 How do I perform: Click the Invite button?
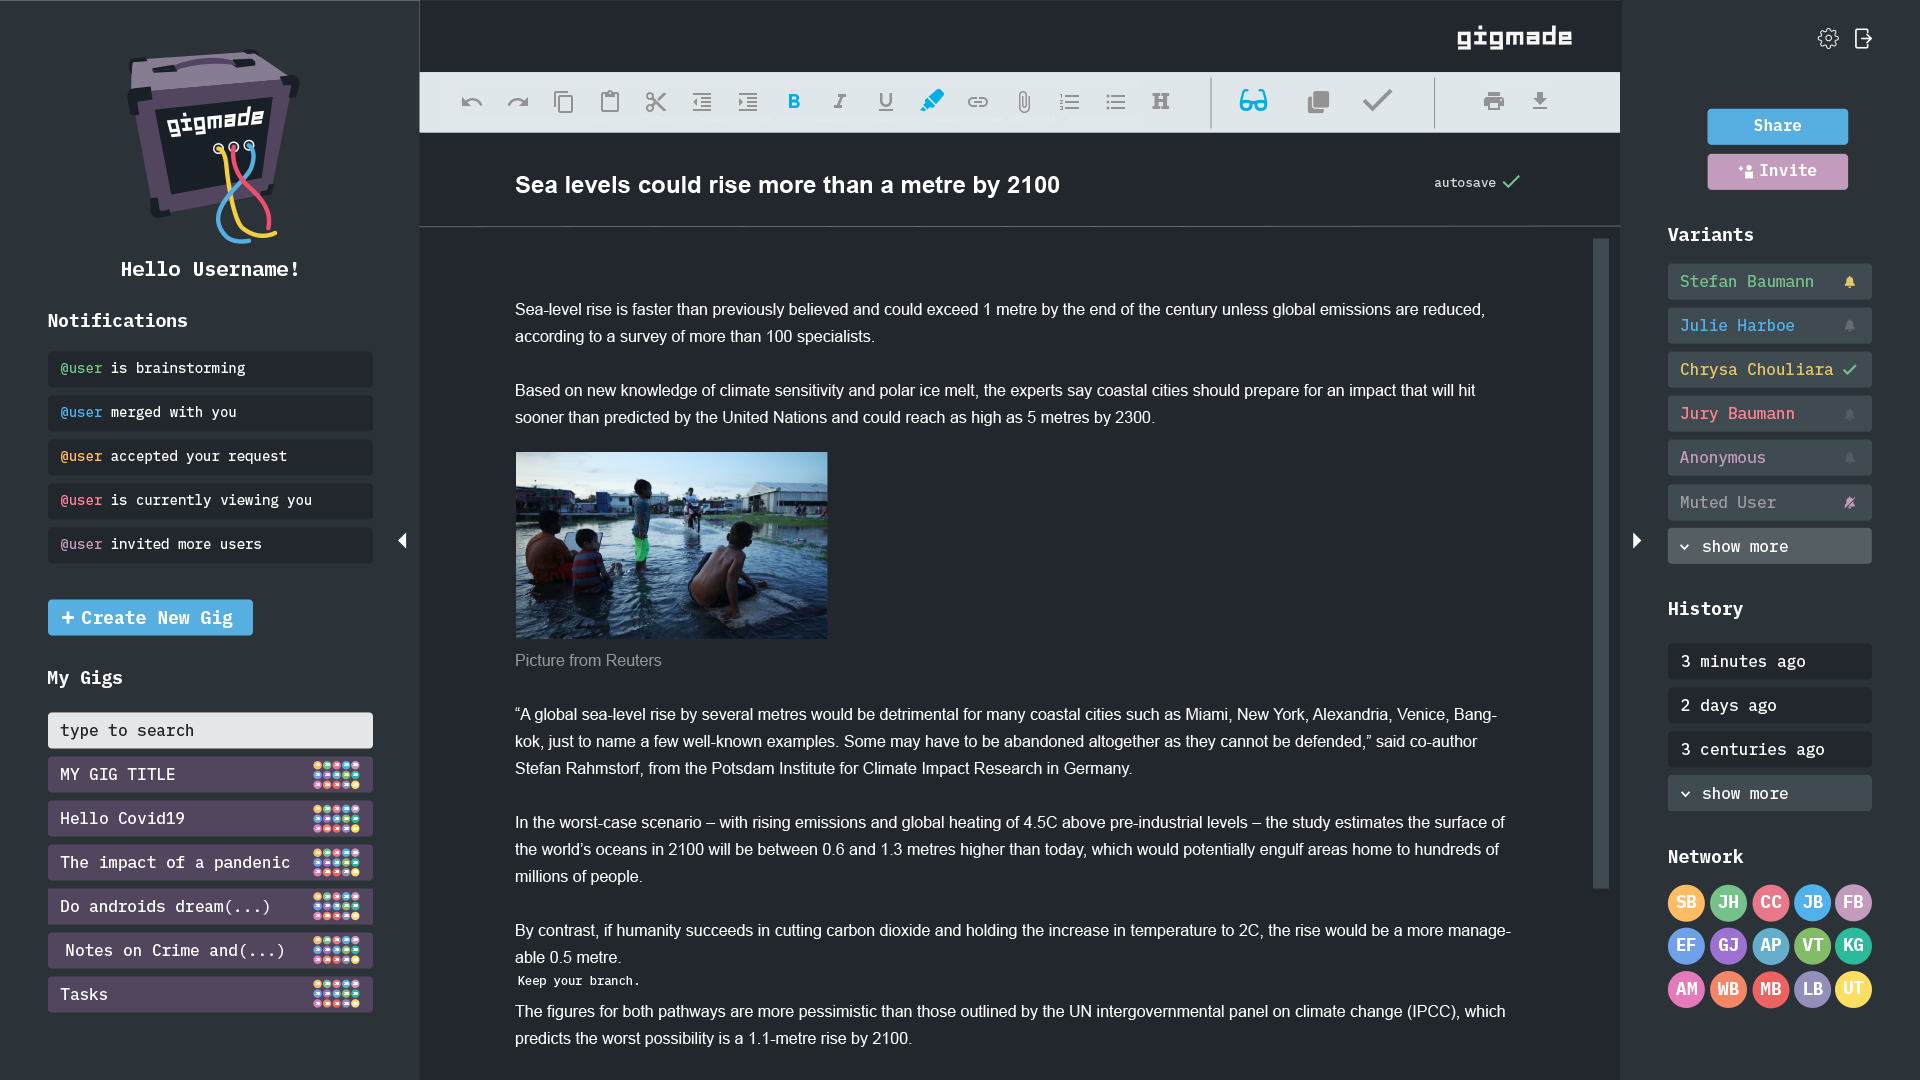coord(1777,171)
